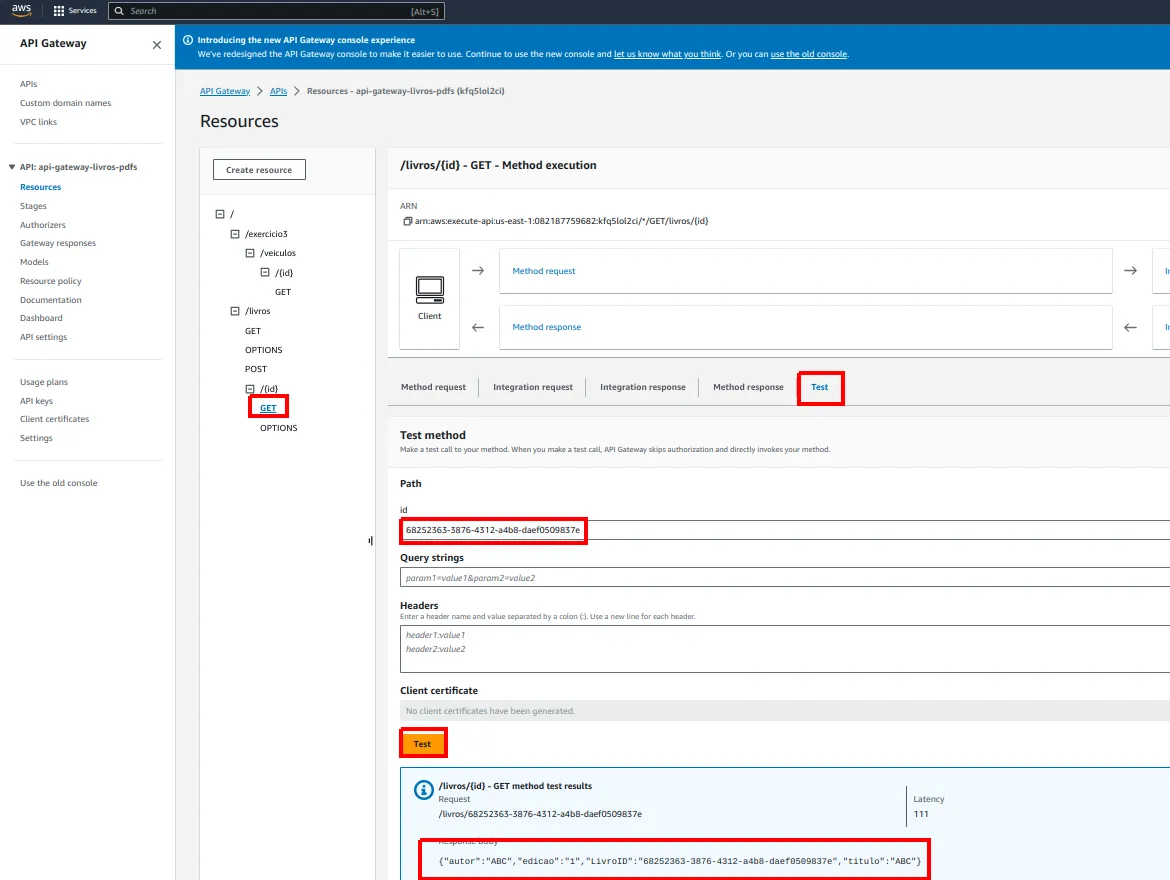Select OPTIONS method under /livros/{id}
Image resolution: width=1170 pixels, height=880 pixels.
tap(278, 428)
